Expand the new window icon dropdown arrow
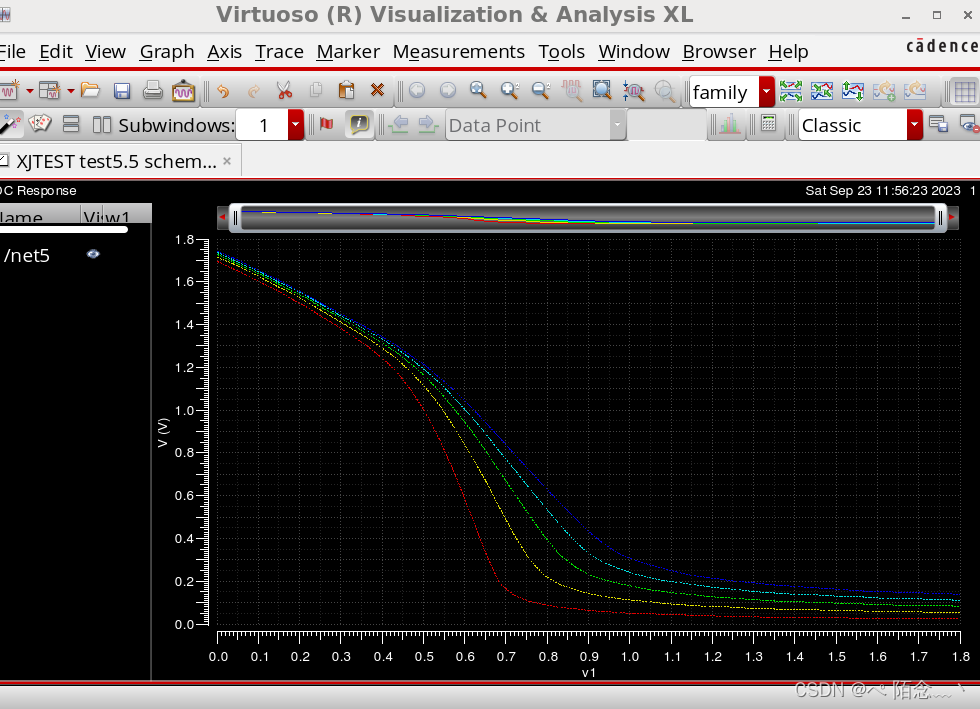This screenshot has width=980, height=709. point(29,91)
